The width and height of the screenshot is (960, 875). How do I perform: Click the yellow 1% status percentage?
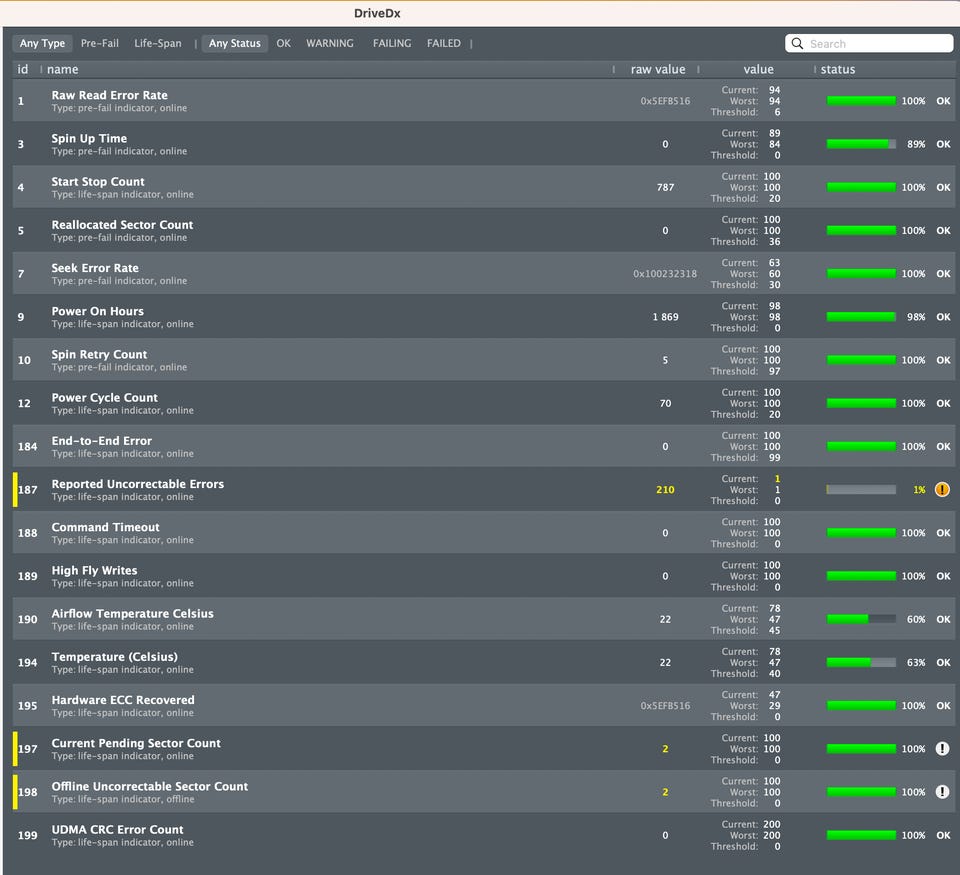(x=920, y=489)
